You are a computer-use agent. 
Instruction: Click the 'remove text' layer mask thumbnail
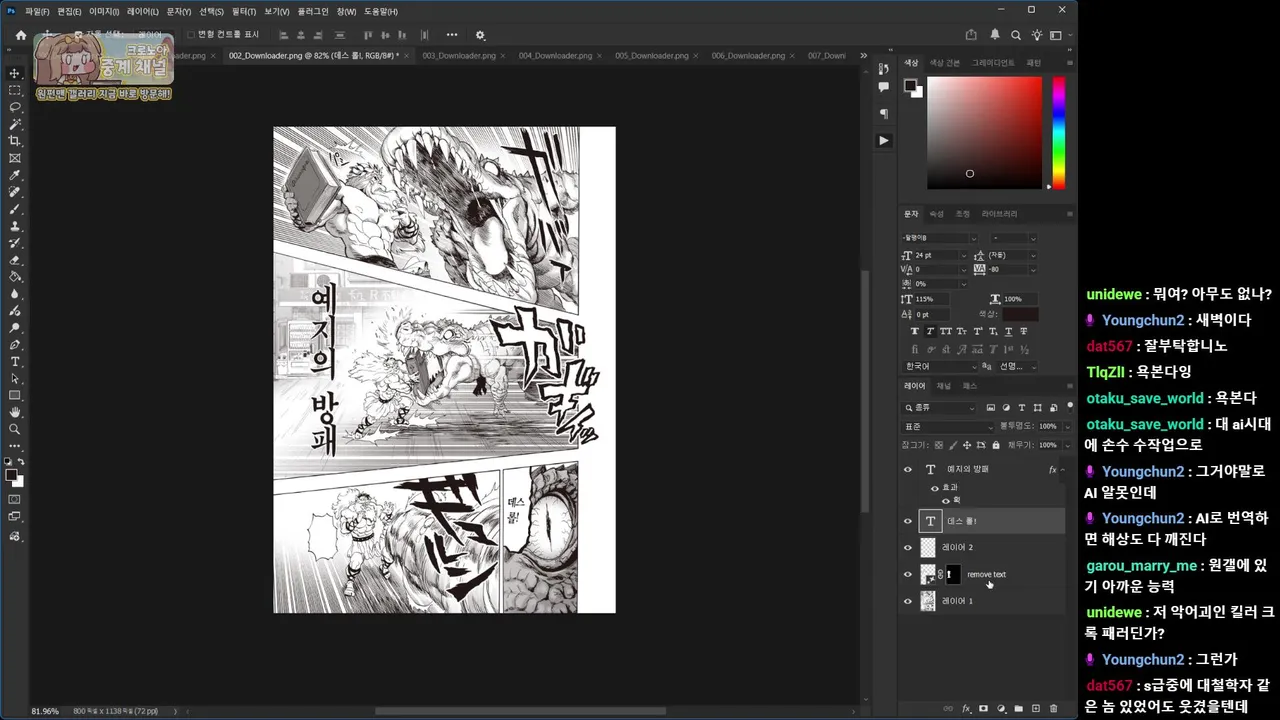pos(953,574)
